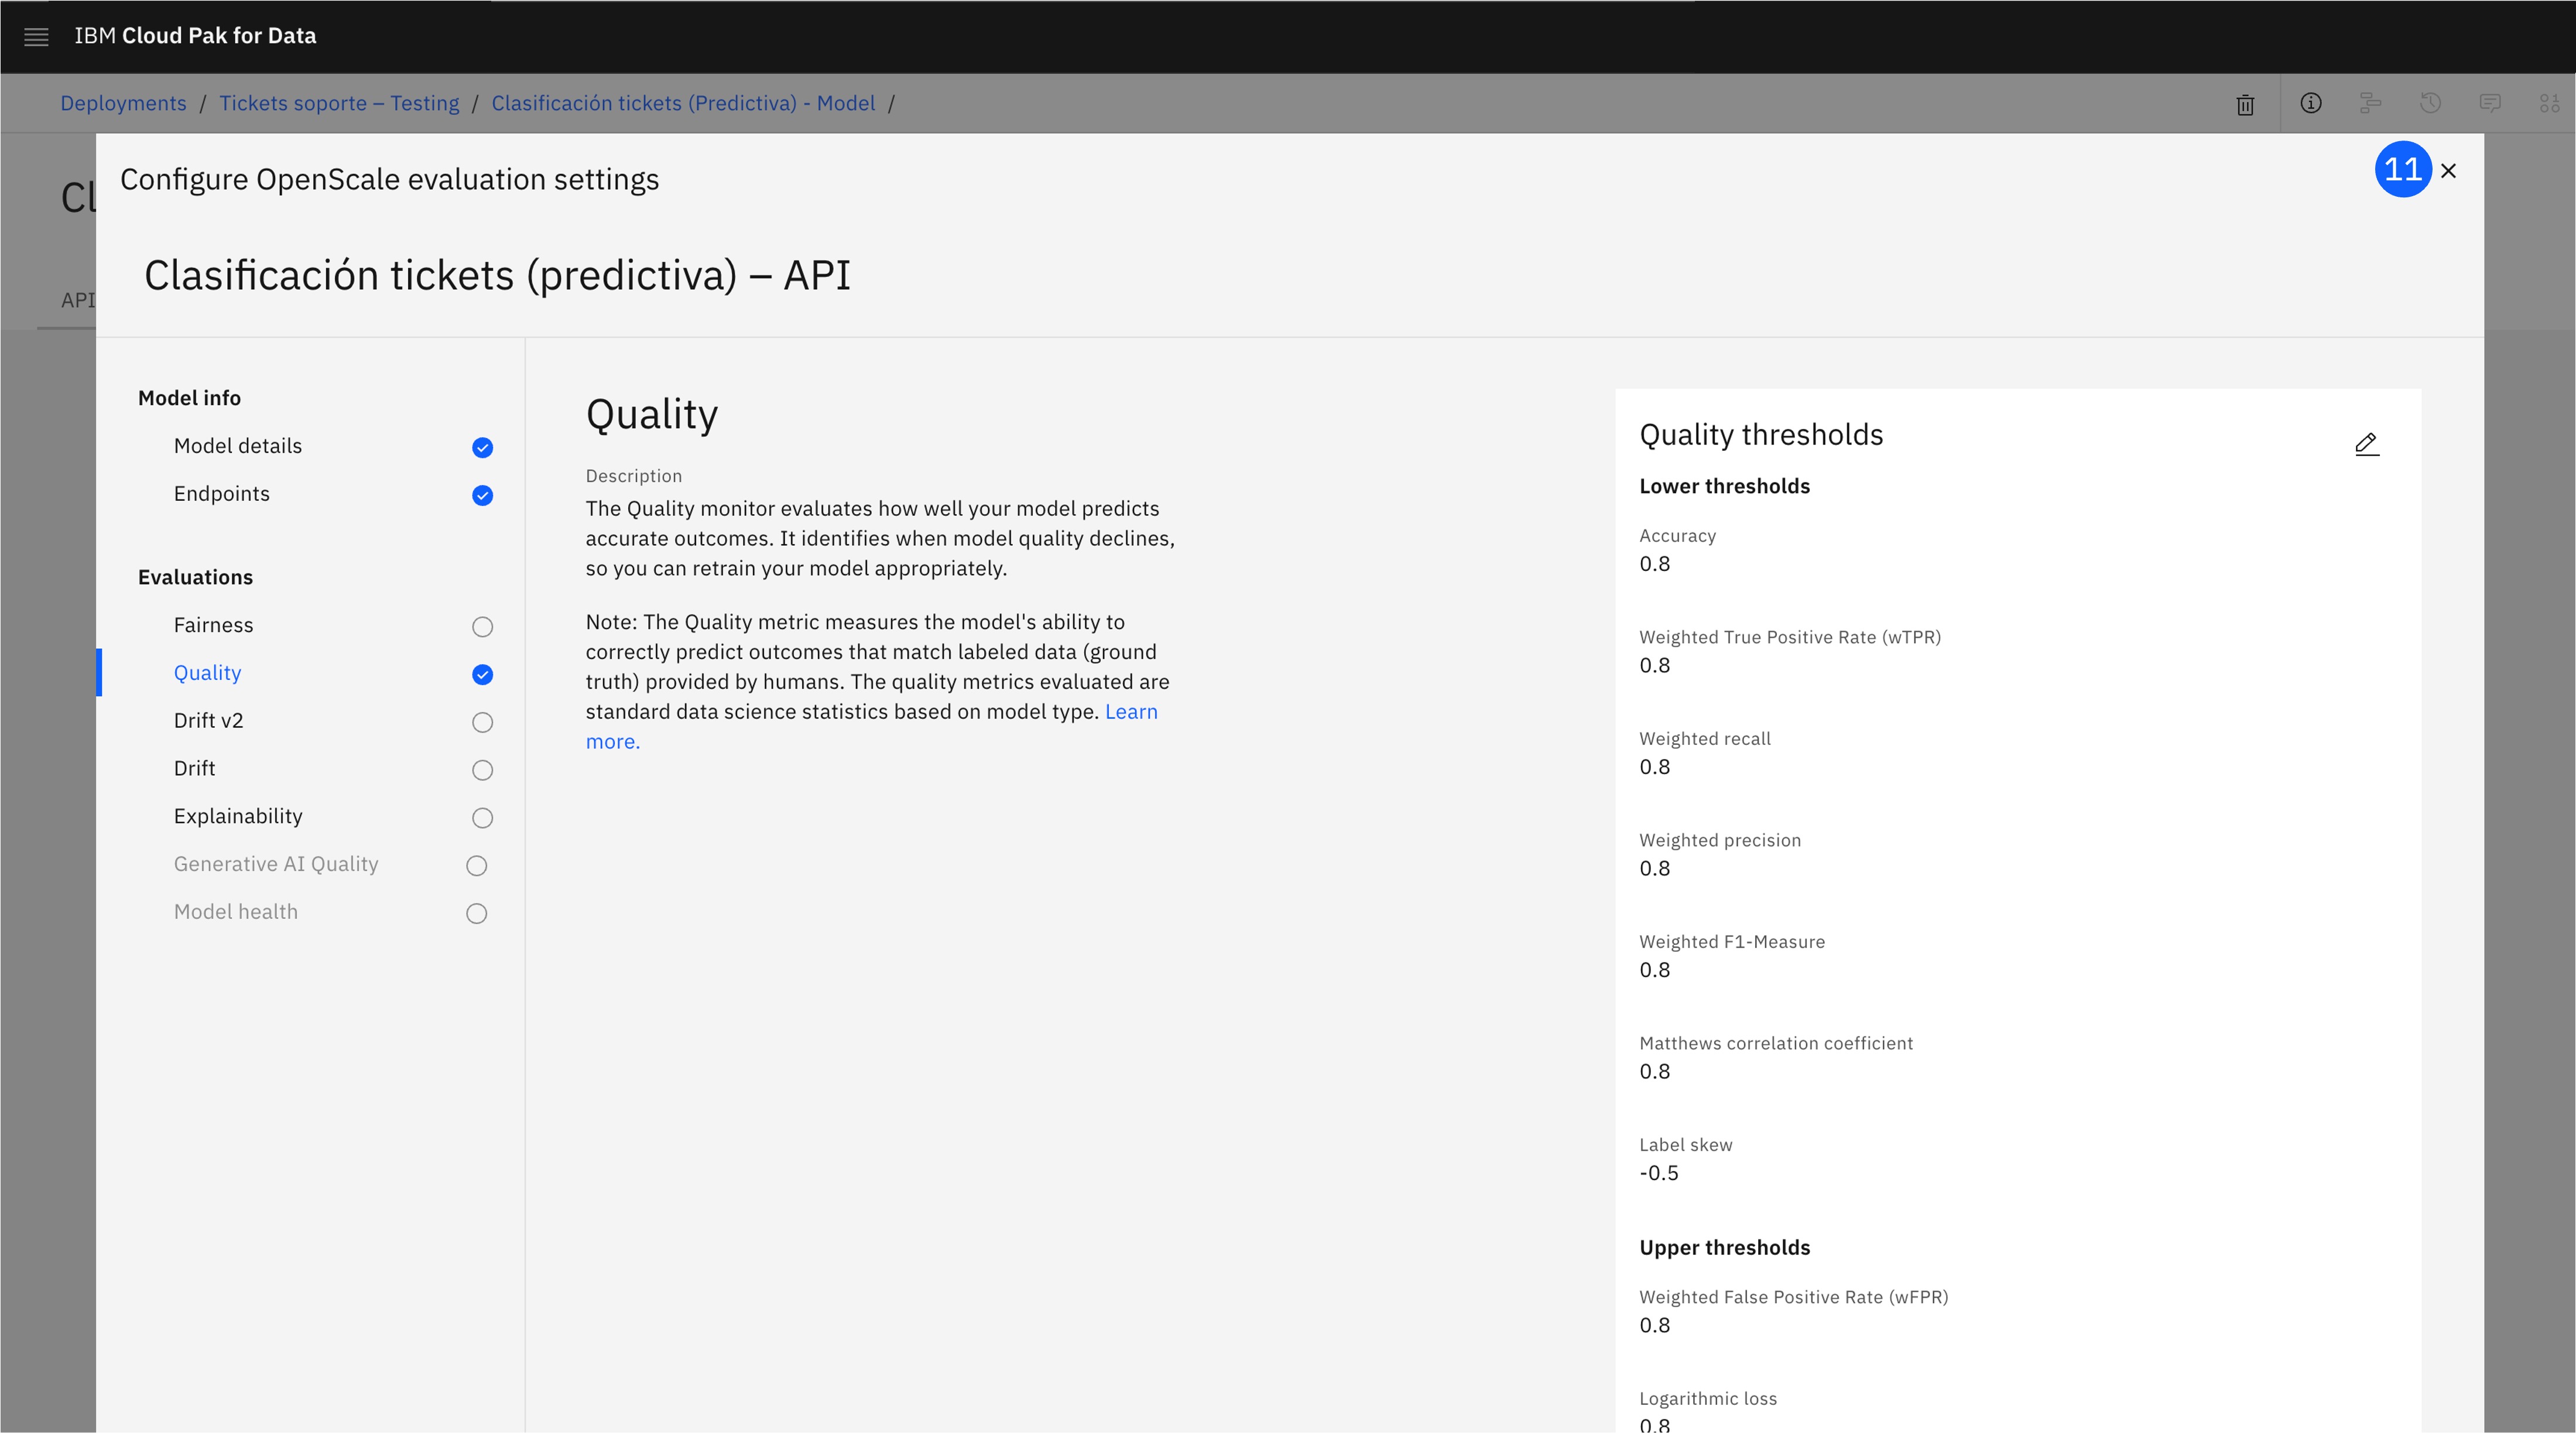Open the hamburger navigation menu
The image size is (2576, 1433).
pos(36,37)
